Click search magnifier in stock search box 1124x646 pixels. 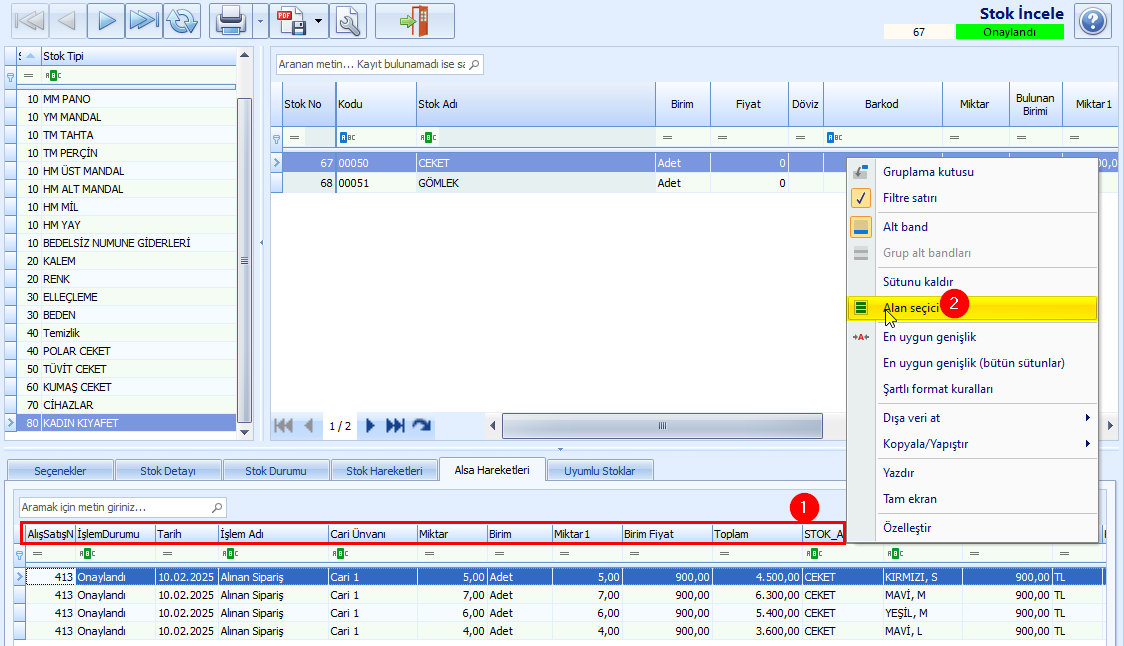tap(474, 65)
